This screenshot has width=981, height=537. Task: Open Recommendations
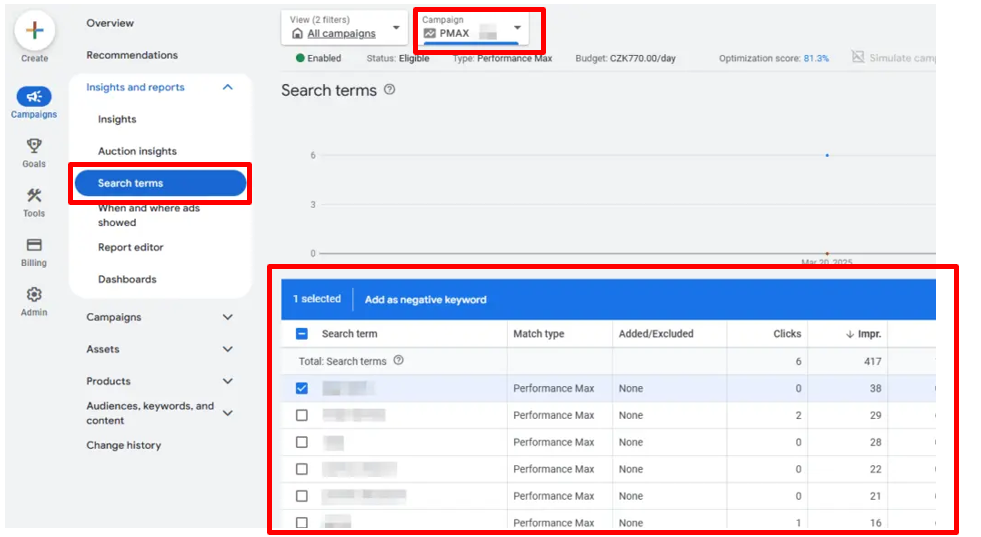coord(132,55)
